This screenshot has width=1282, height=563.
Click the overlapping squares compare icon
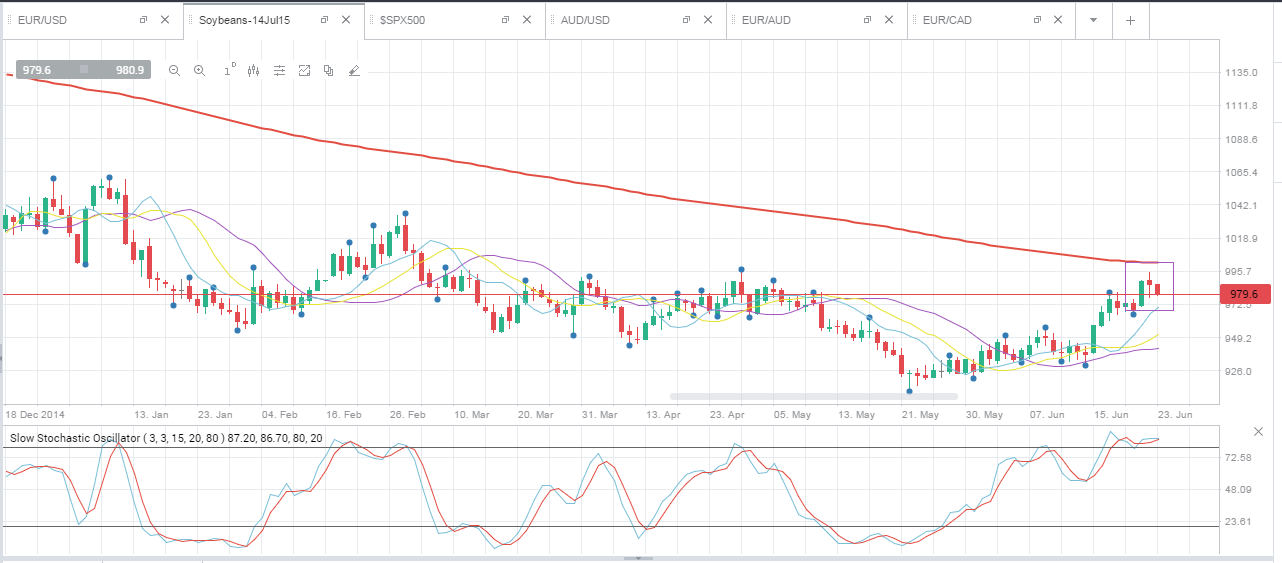point(328,70)
